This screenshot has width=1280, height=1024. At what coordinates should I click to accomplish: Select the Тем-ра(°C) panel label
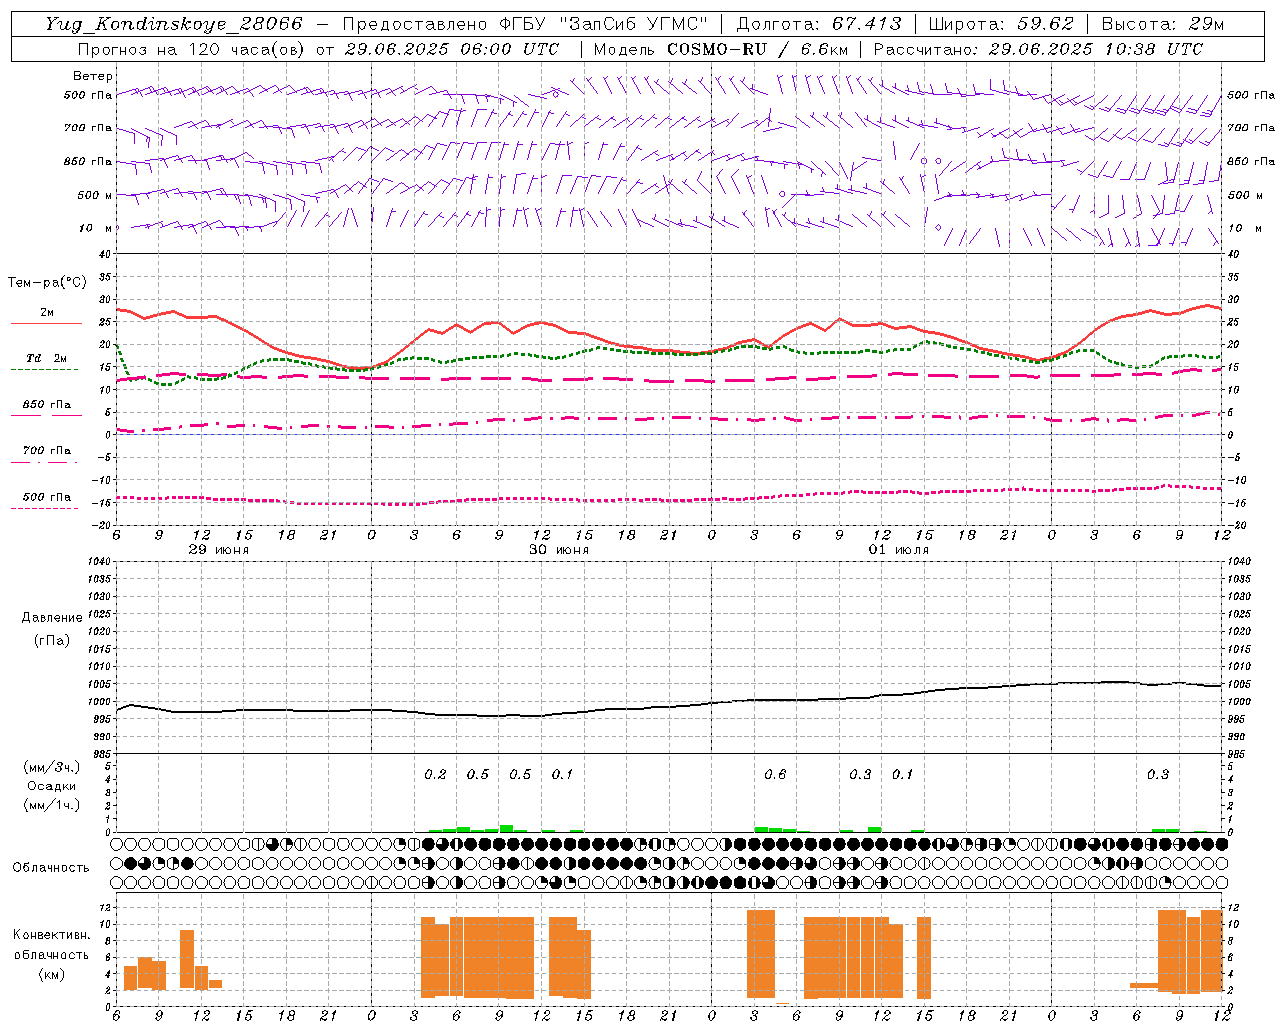click(x=47, y=283)
